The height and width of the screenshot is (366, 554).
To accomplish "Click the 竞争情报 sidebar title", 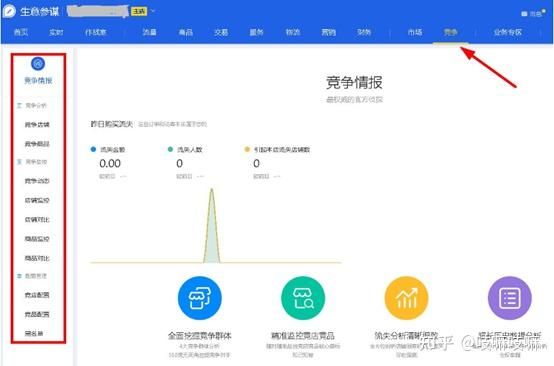I will click(38, 81).
